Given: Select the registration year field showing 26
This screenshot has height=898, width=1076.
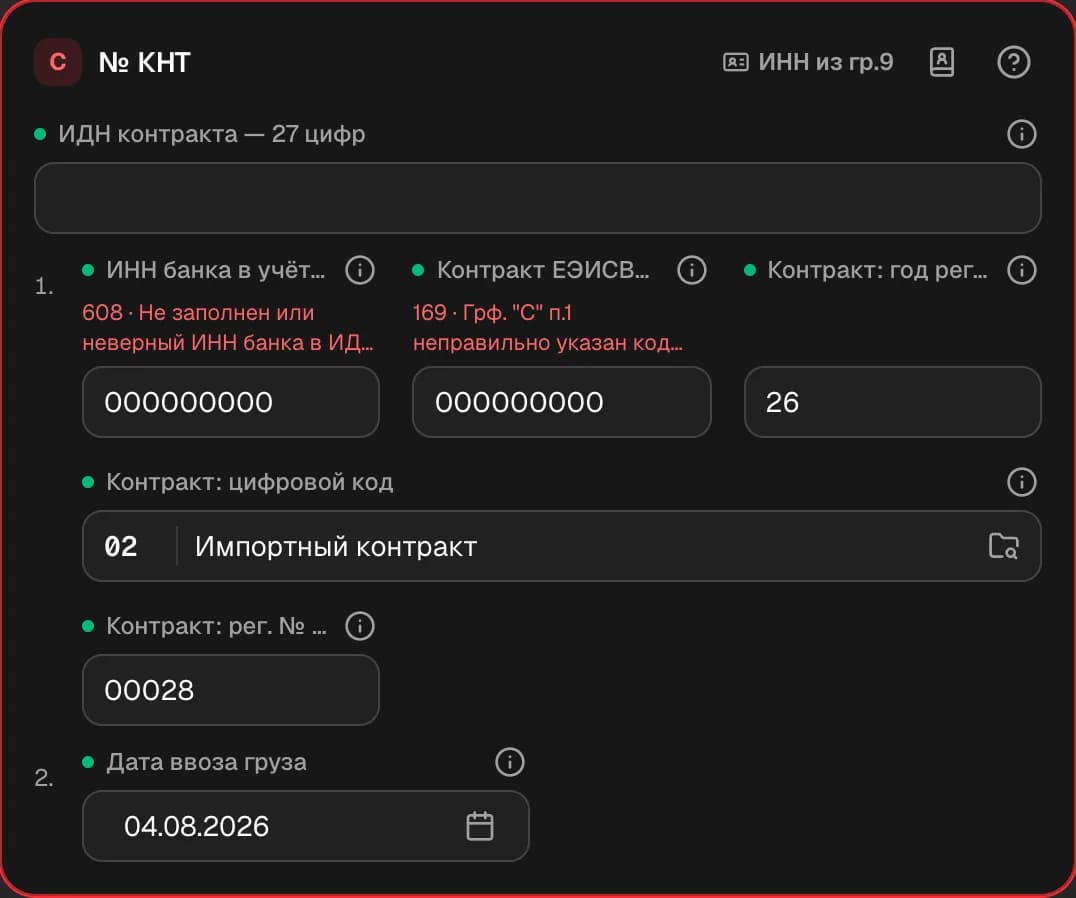Looking at the screenshot, I should point(893,402).
